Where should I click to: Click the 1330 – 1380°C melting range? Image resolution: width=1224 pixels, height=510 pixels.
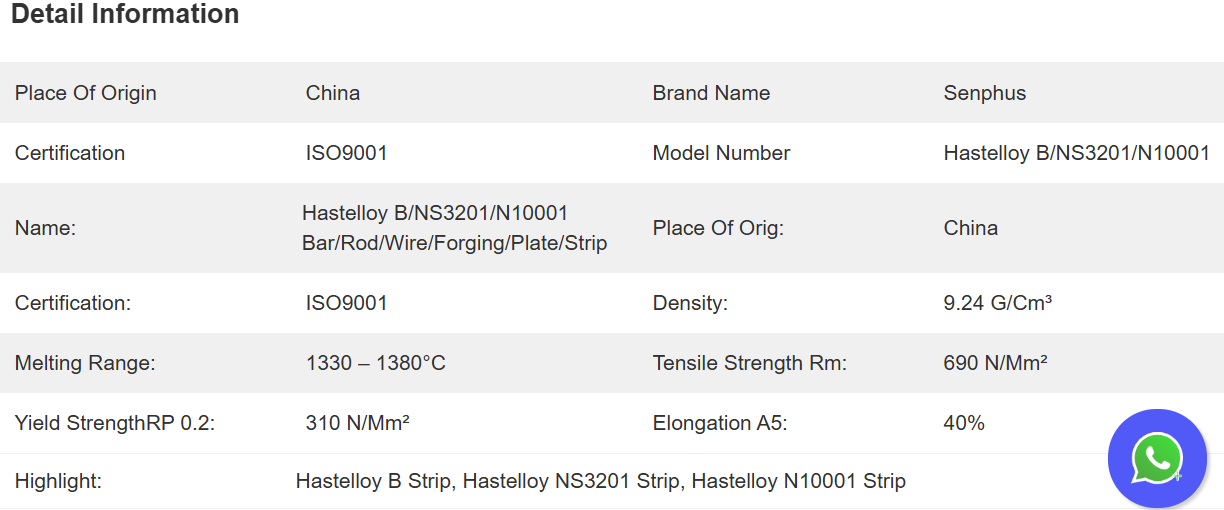click(x=375, y=363)
